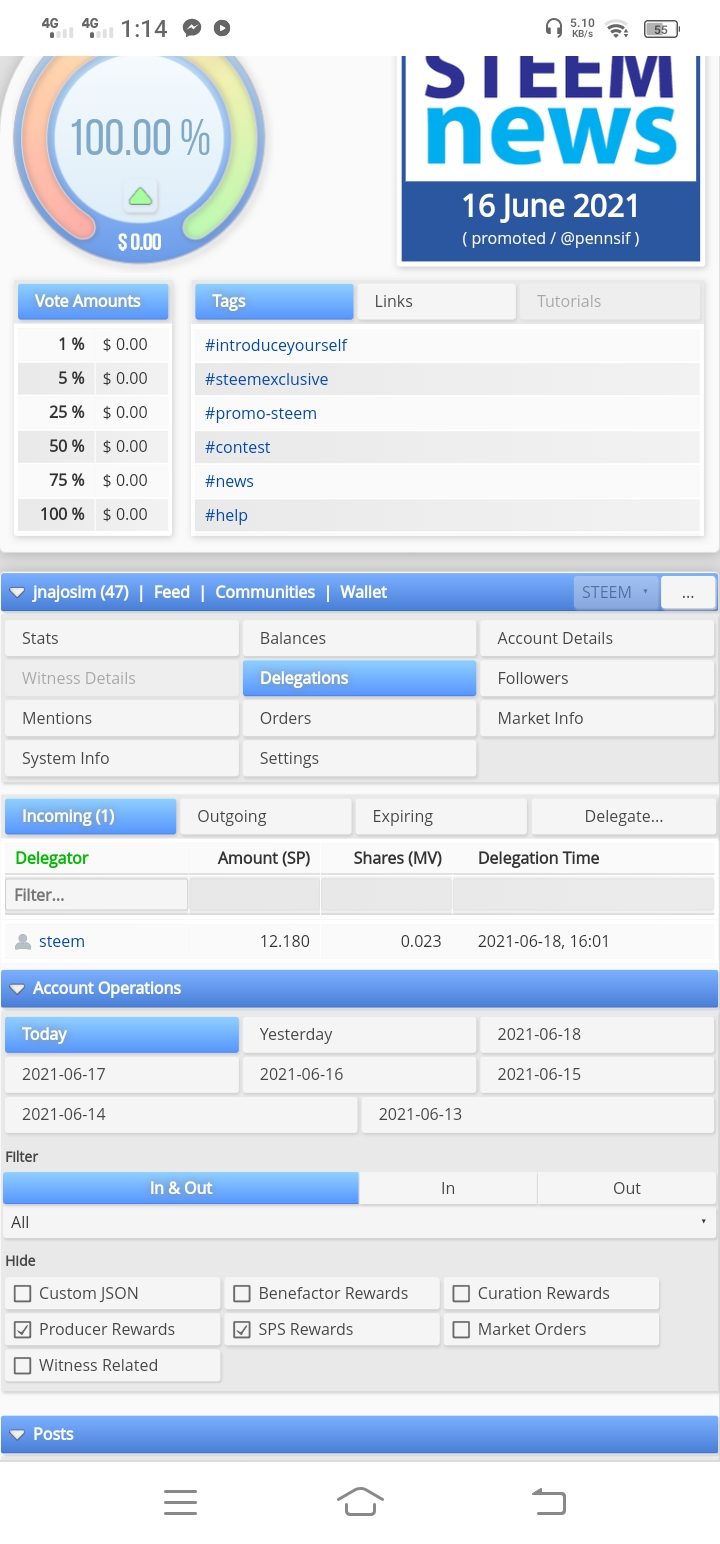This screenshot has height=1544, width=720.
Task: Select the Out filter option
Action: pos(627,1188)
